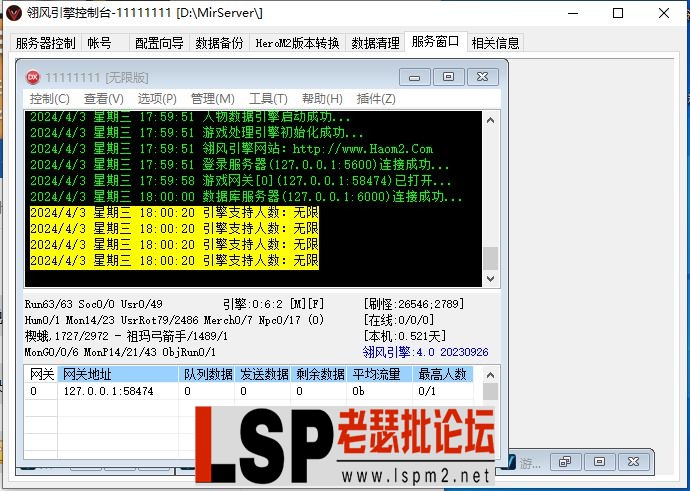
Task: Open the 插件(Z) menu
Action: point(376,99)
